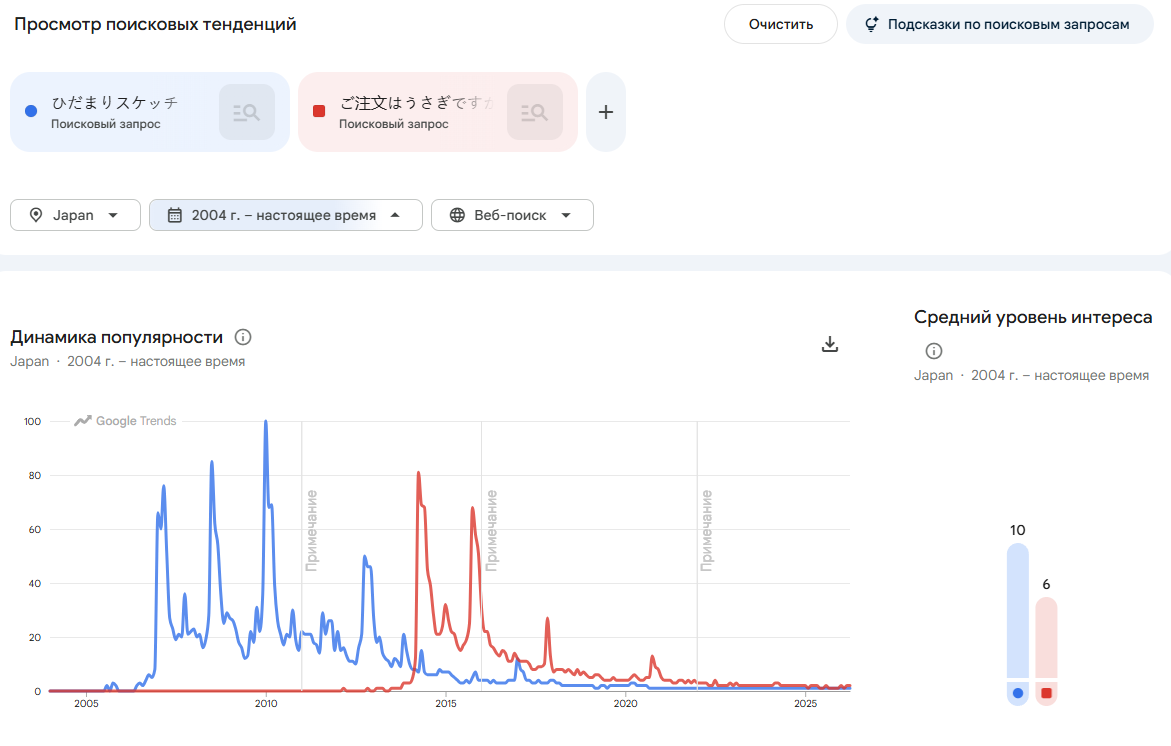Show info about Динамика популярности

[243, 337]
